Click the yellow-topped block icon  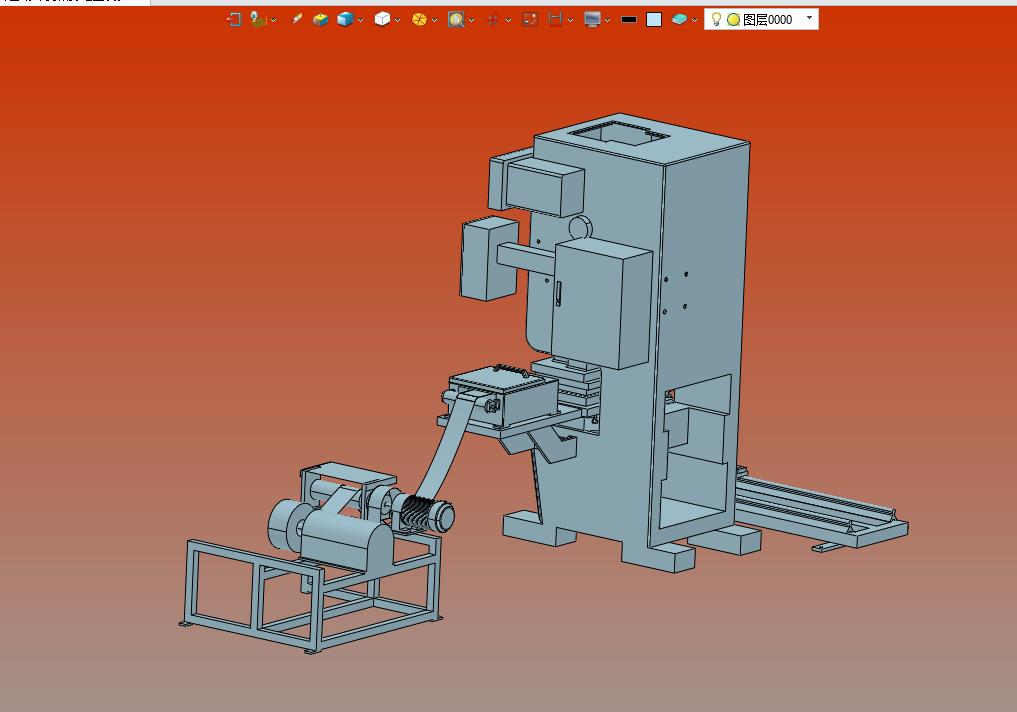[x=320, y=19]
